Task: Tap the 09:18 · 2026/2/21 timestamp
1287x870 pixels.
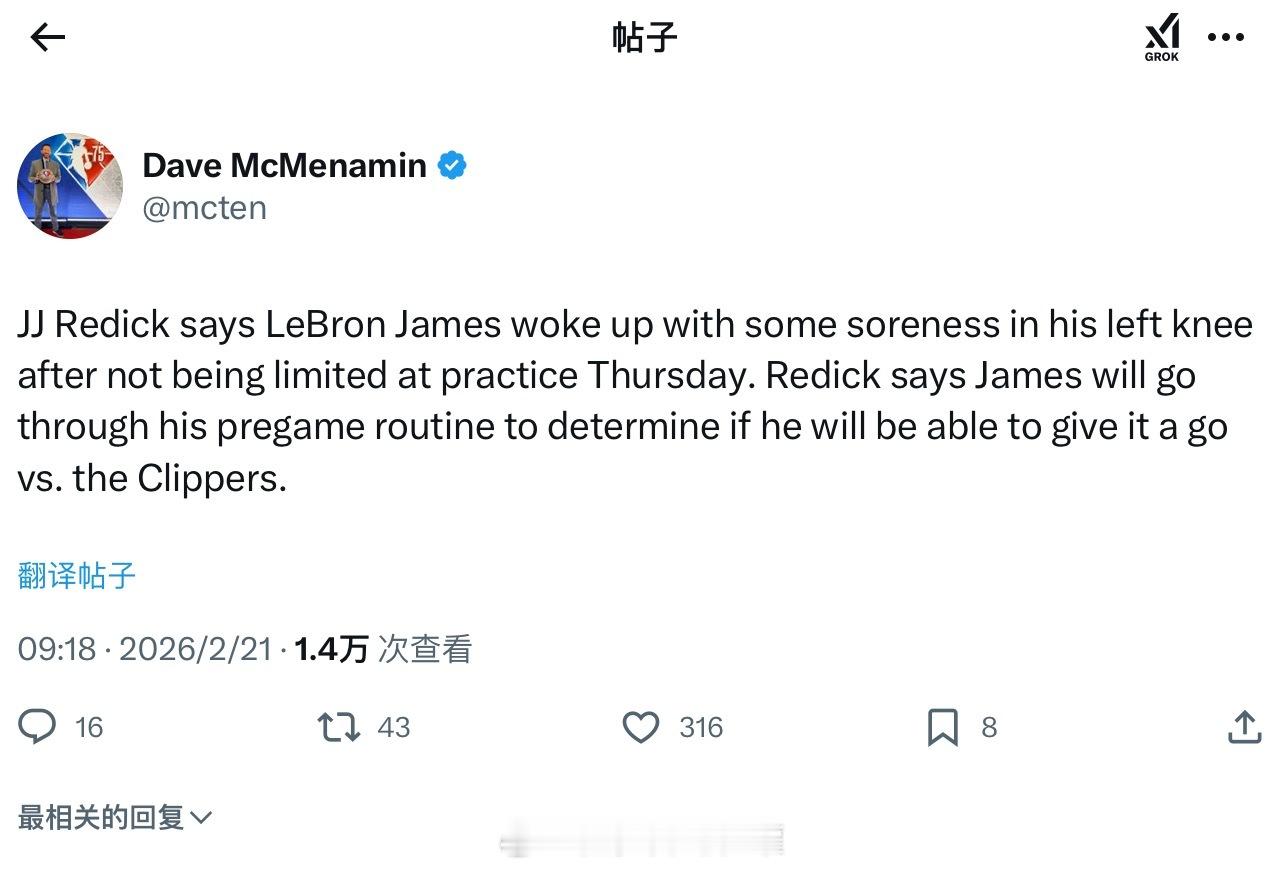Action: [144, 650]
